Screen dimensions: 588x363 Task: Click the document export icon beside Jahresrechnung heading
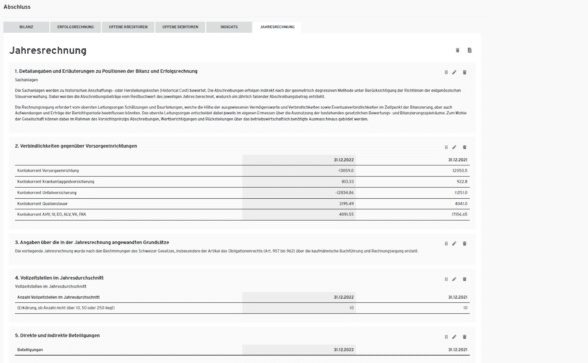(470, 50)
